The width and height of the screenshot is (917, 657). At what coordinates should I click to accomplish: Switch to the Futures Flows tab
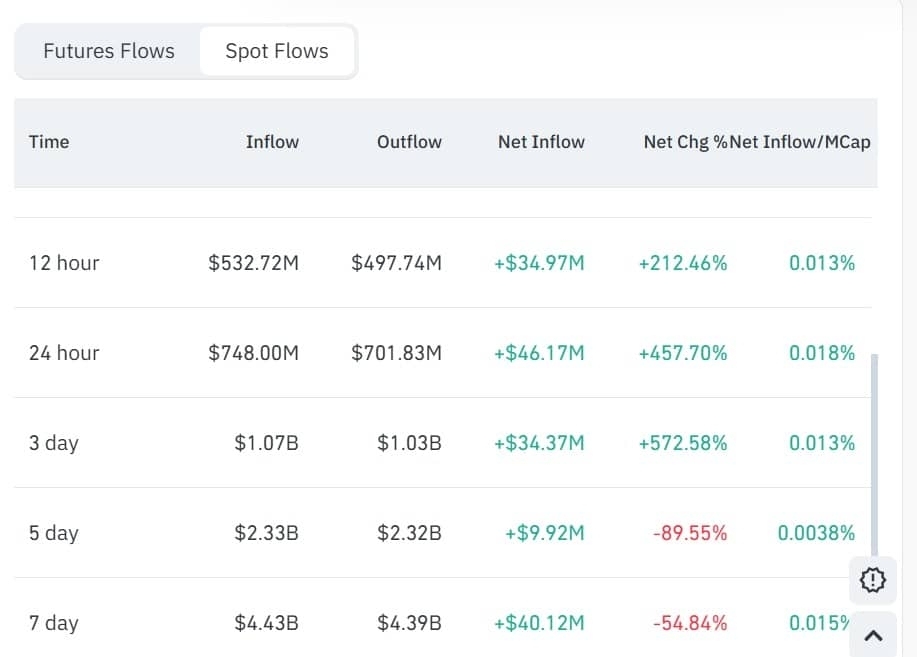point(108,51)
